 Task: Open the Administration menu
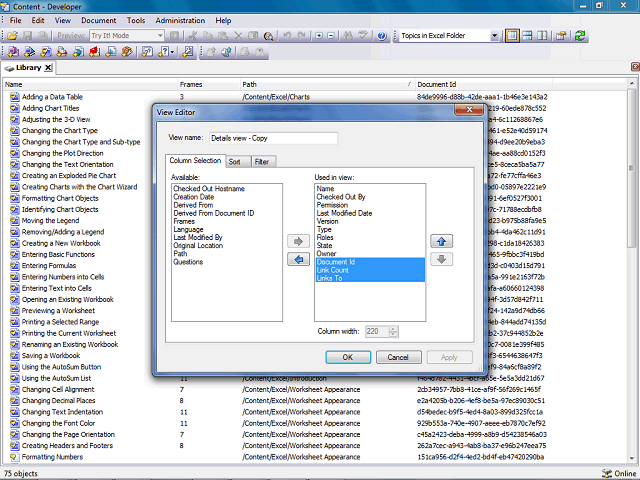(x=180, y=20)
